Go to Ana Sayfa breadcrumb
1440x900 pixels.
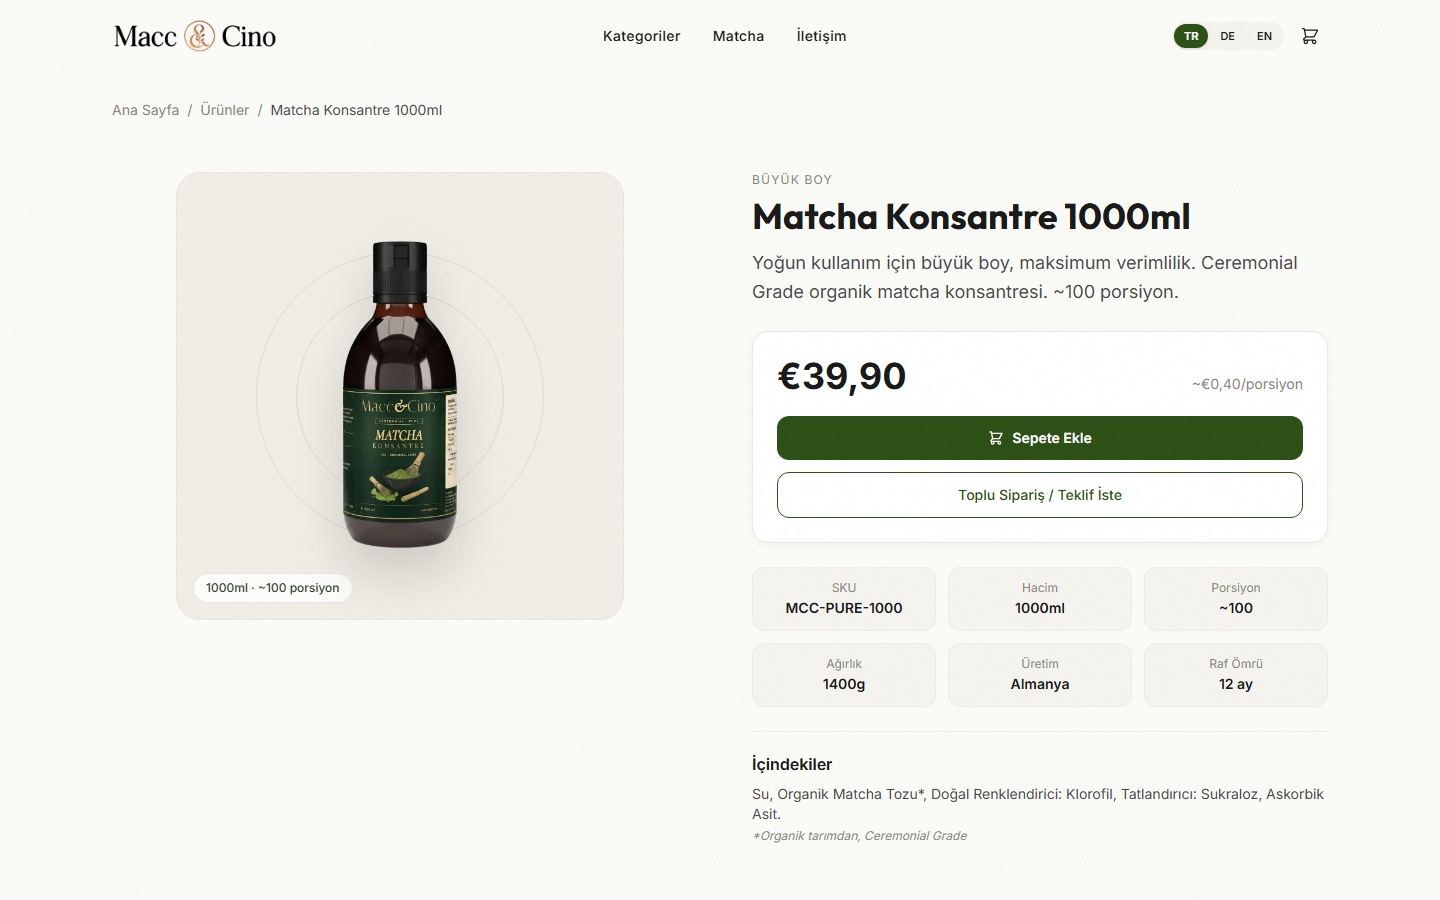(145, 110)
